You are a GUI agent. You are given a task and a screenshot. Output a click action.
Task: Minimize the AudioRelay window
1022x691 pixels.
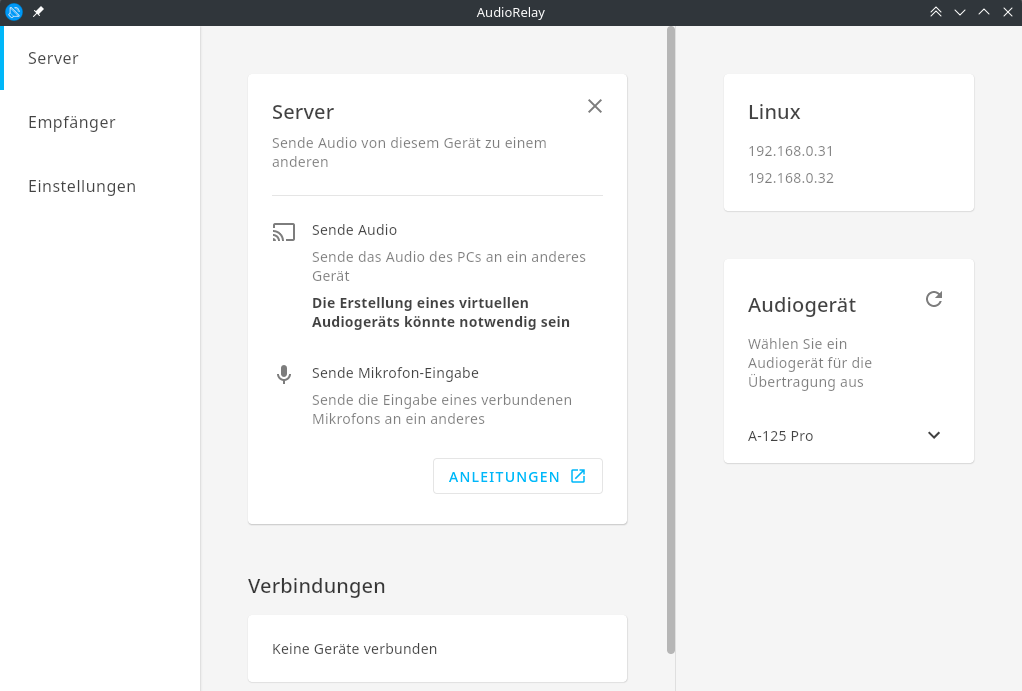click(x=959, y=12)
